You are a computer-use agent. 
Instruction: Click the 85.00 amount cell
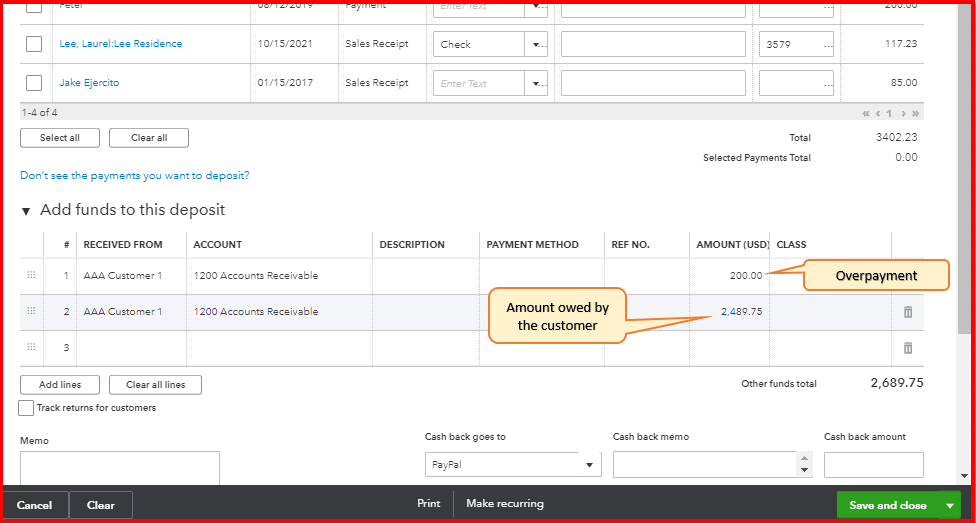(904, 83)
